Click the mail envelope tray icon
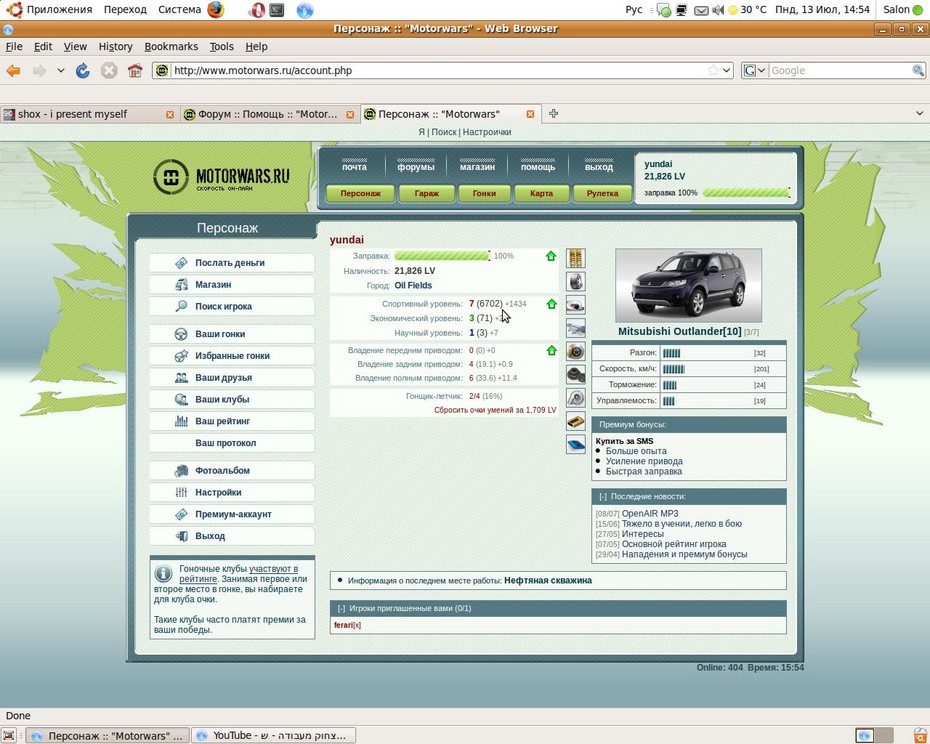Viewport: 930px width, 744px height. coord(701,10)
